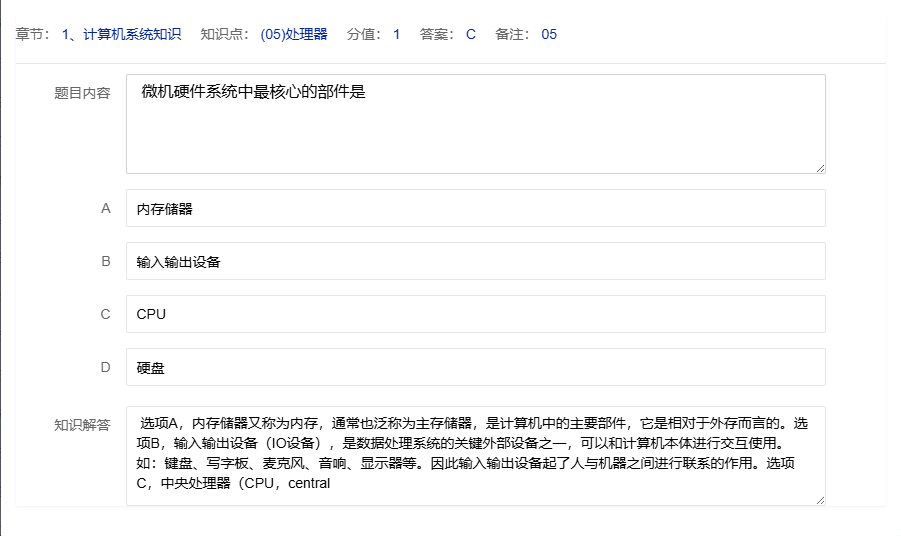Screen dimensions: 901x536
Task: Click the score value 1 after 分值
Action: 396,34
